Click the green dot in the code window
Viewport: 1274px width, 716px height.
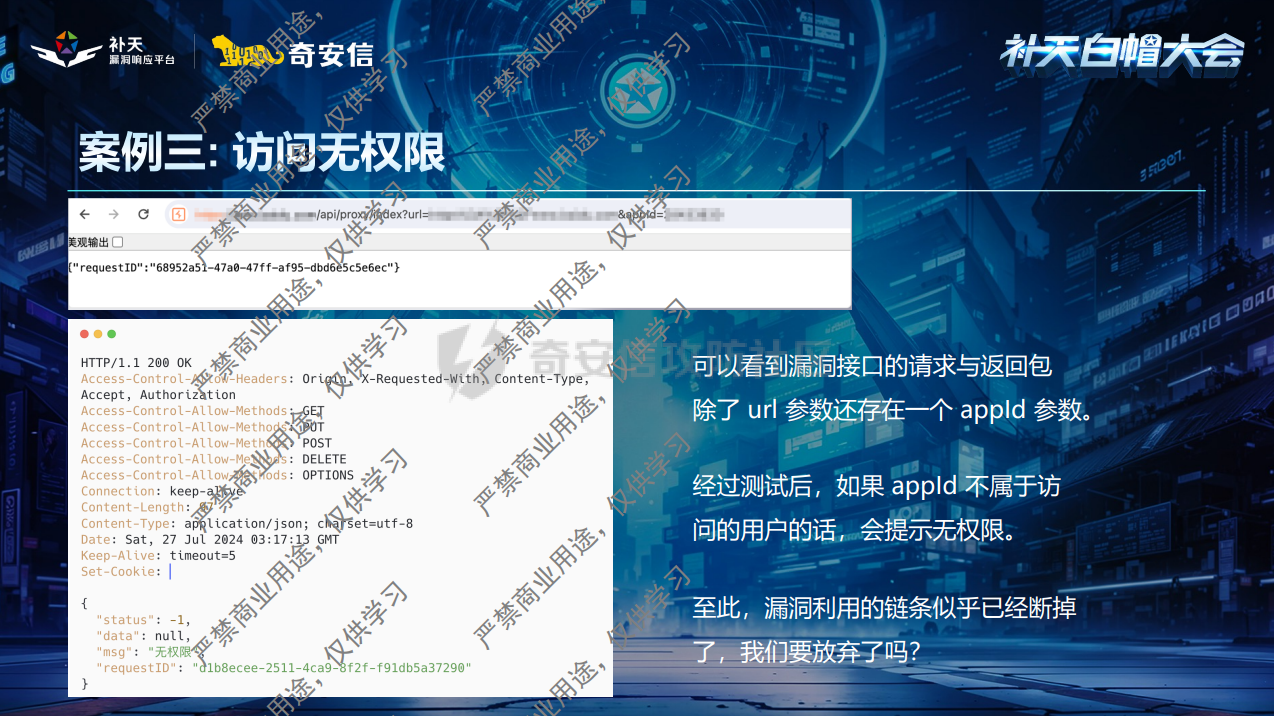click(x=111, y=334)
